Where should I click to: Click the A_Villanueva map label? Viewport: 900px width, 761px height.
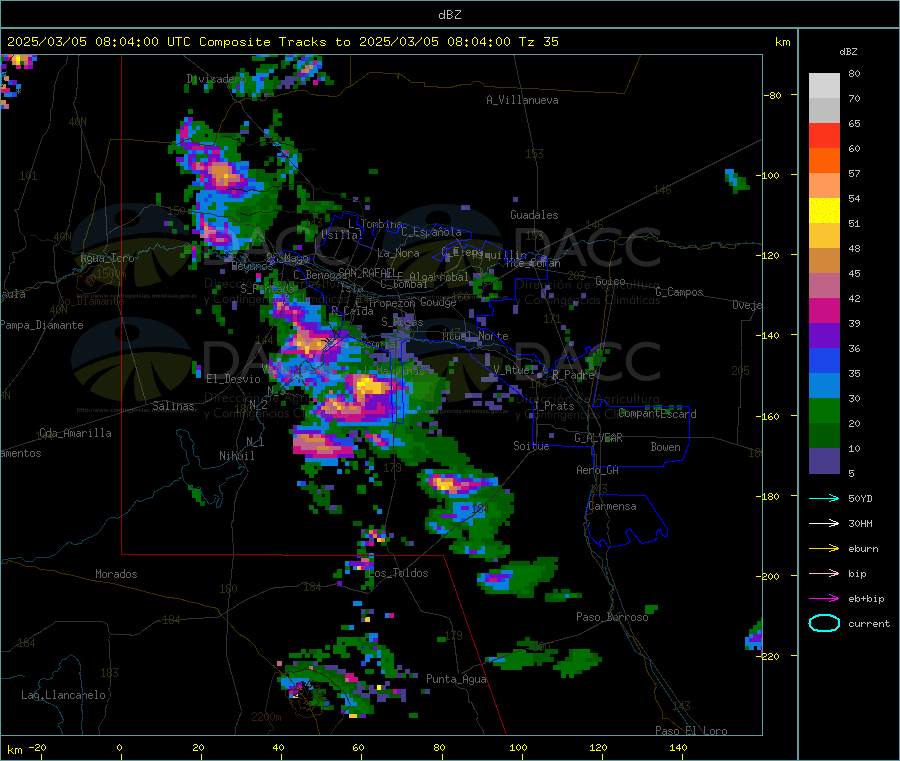coord(522,100)
